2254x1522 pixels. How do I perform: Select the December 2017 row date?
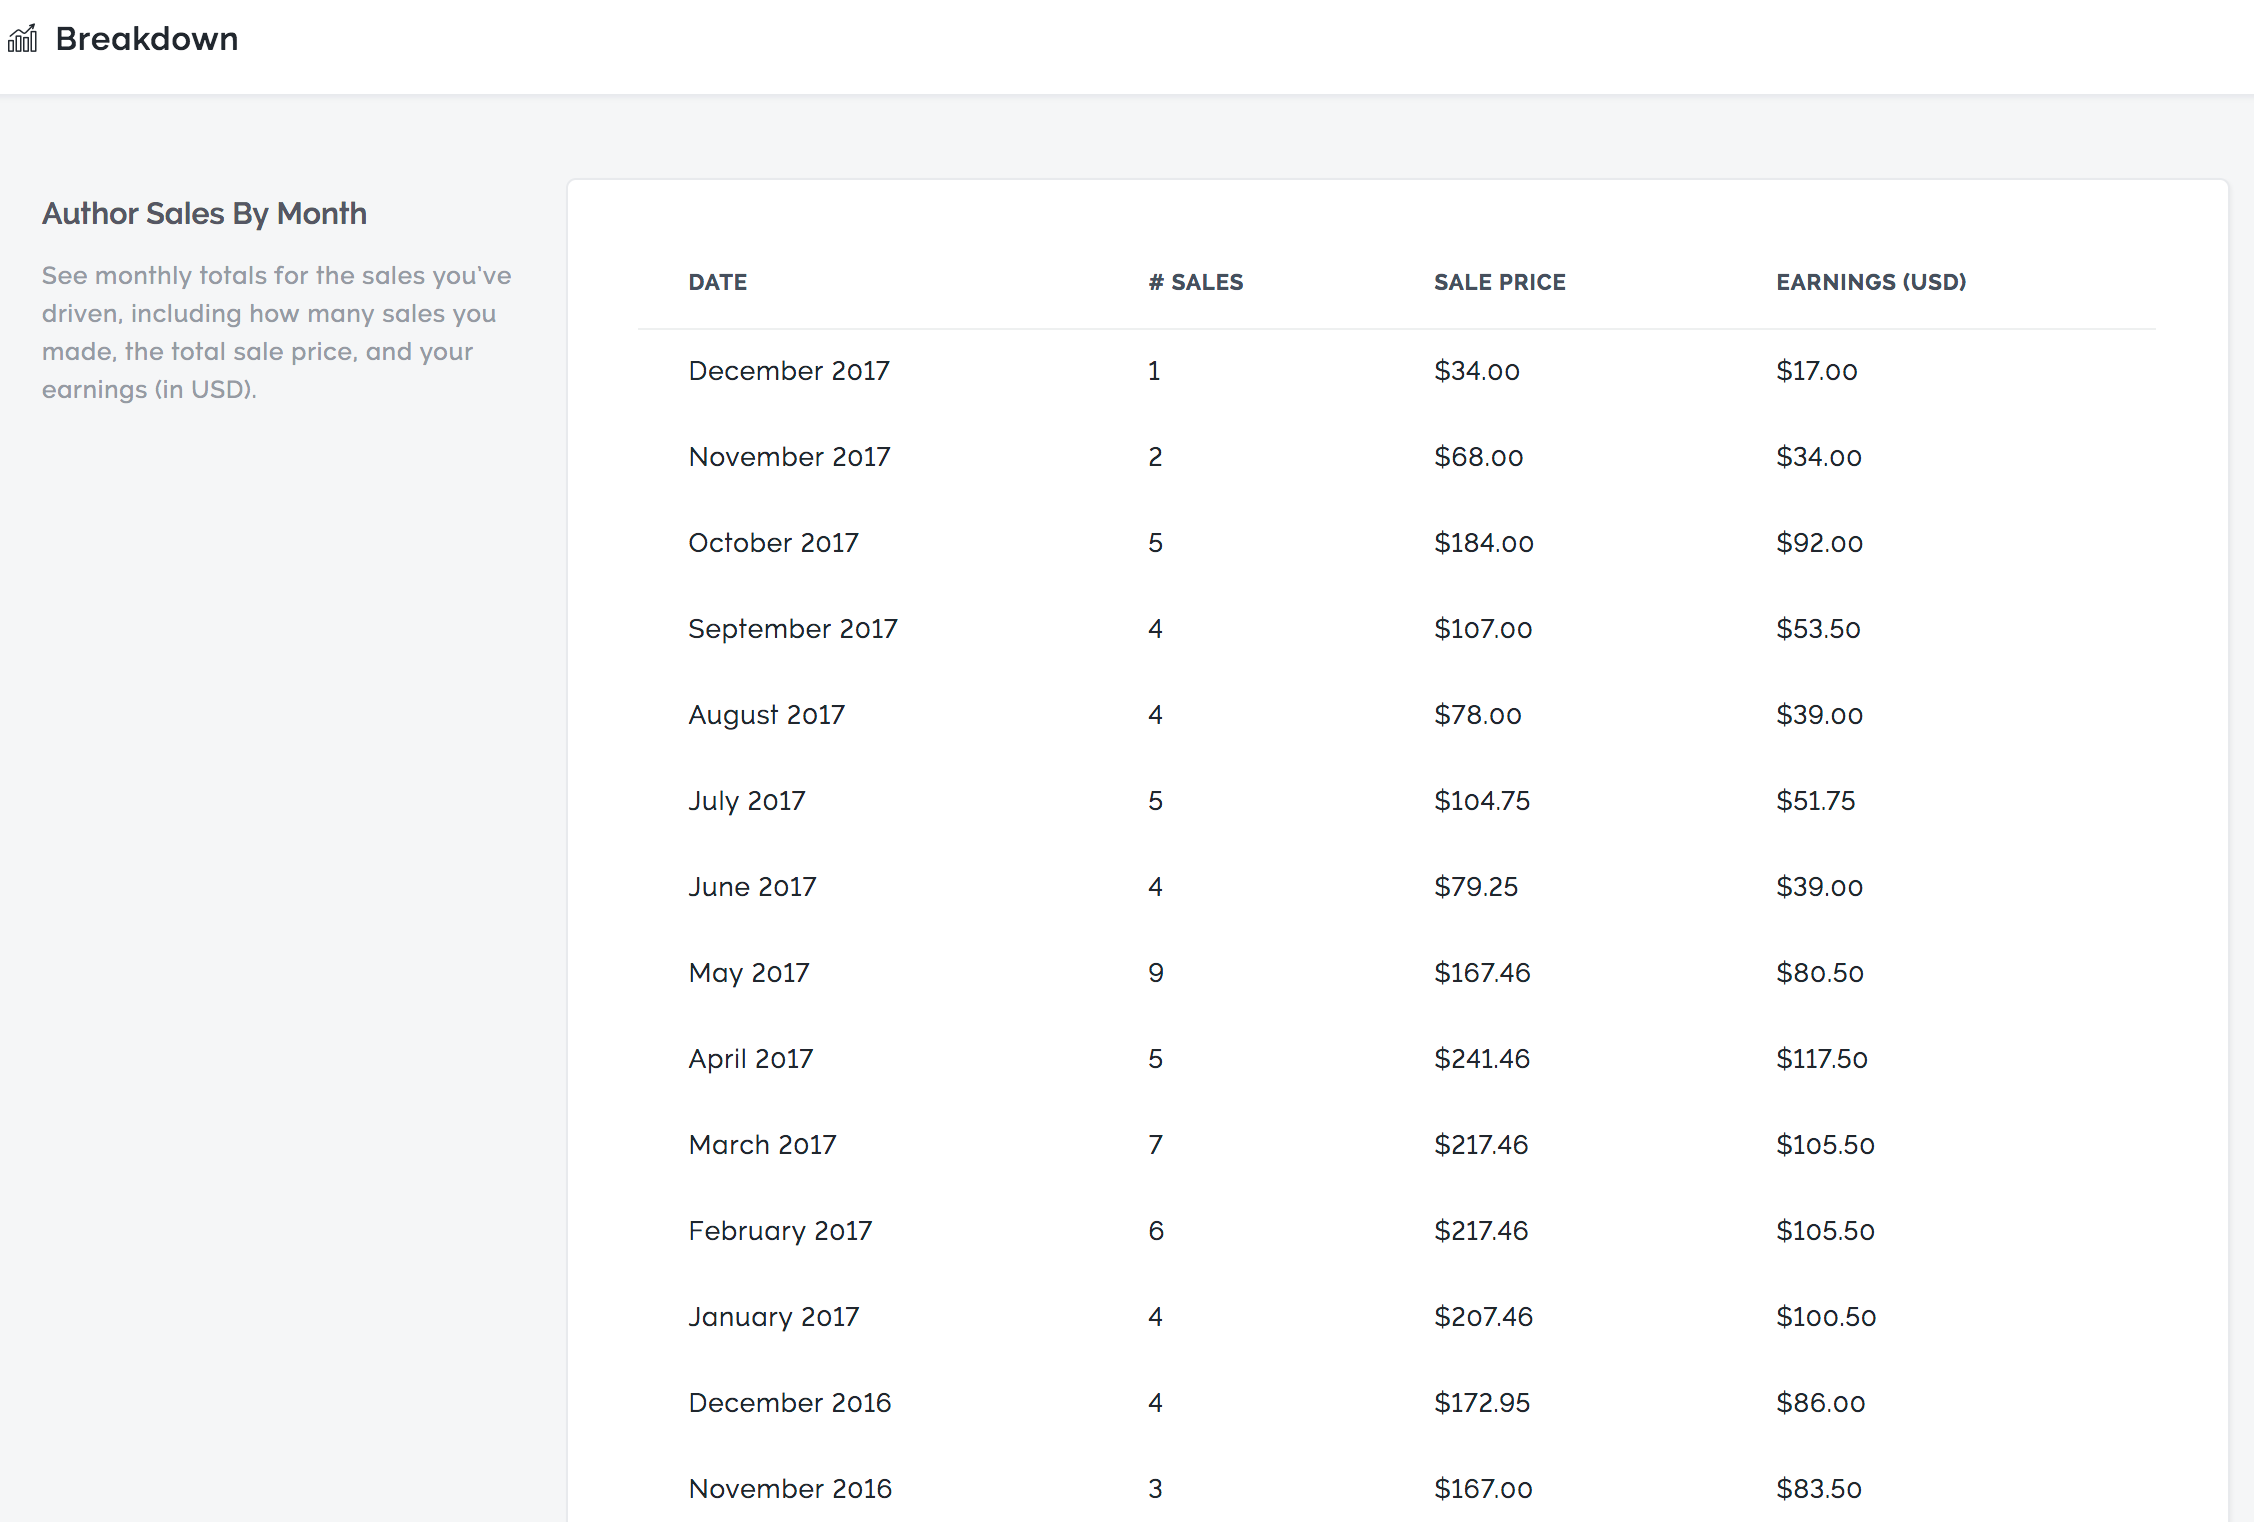[x=789, y=371]
